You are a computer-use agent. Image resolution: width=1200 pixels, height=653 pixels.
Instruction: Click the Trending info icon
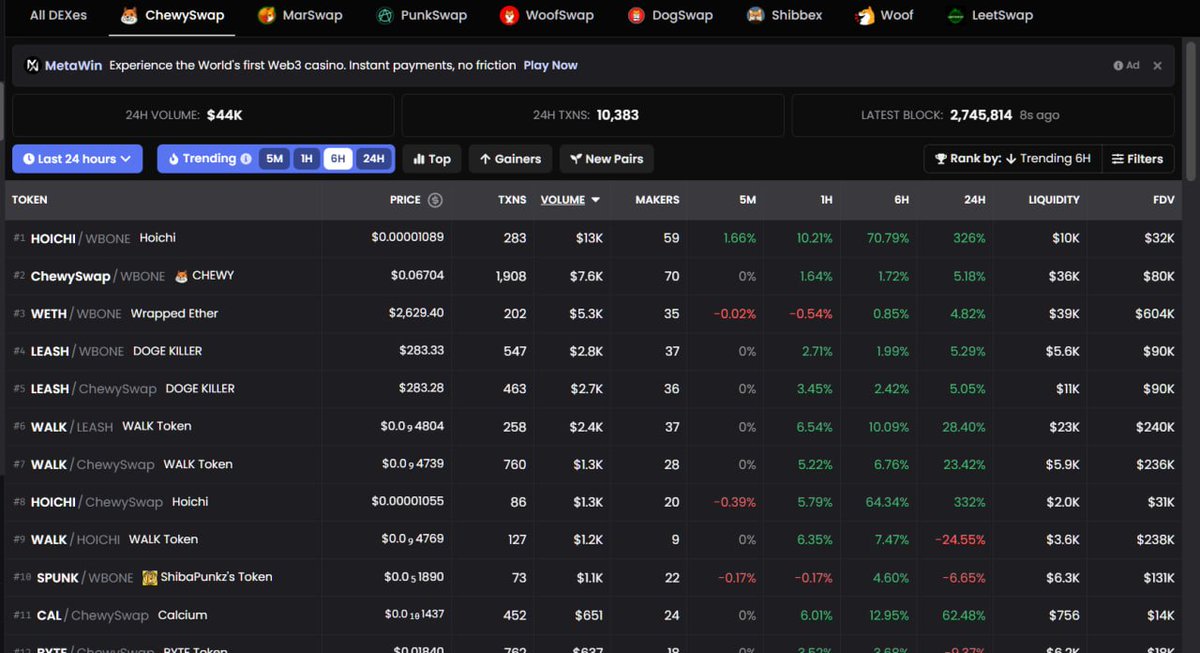click(x=245, y=159)
